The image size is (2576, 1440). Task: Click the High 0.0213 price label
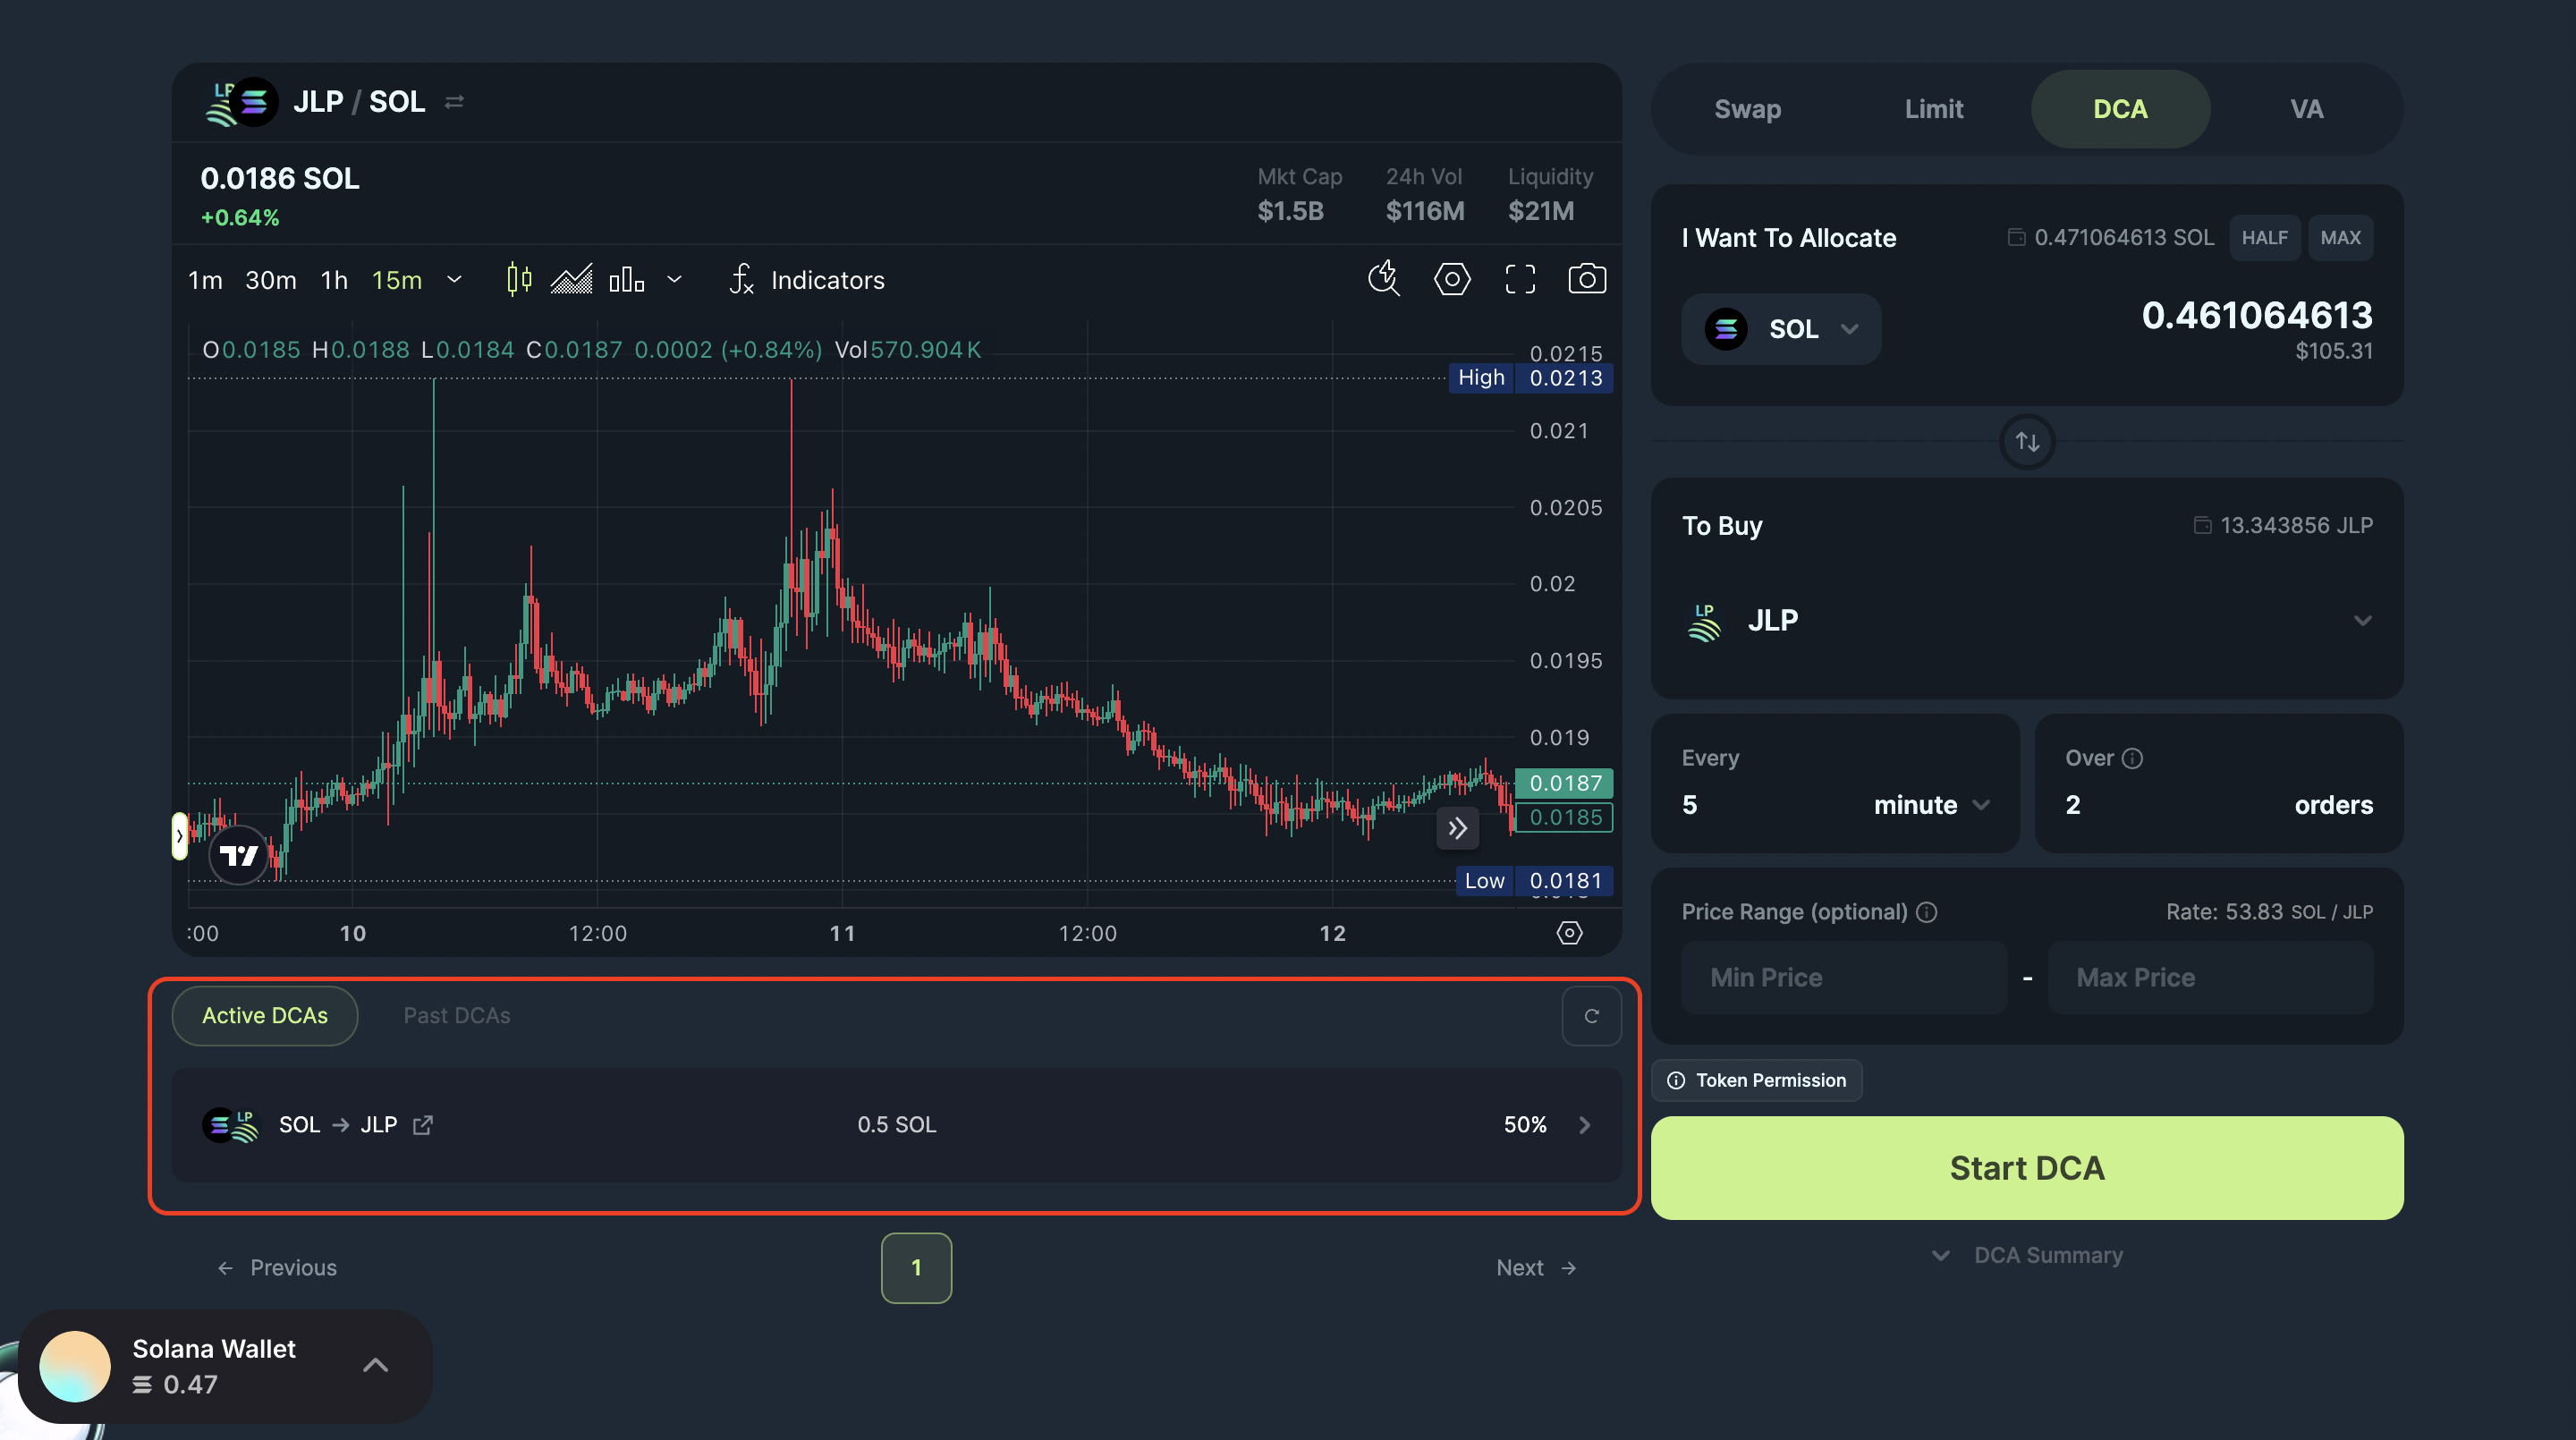[x=1530, y=378]
